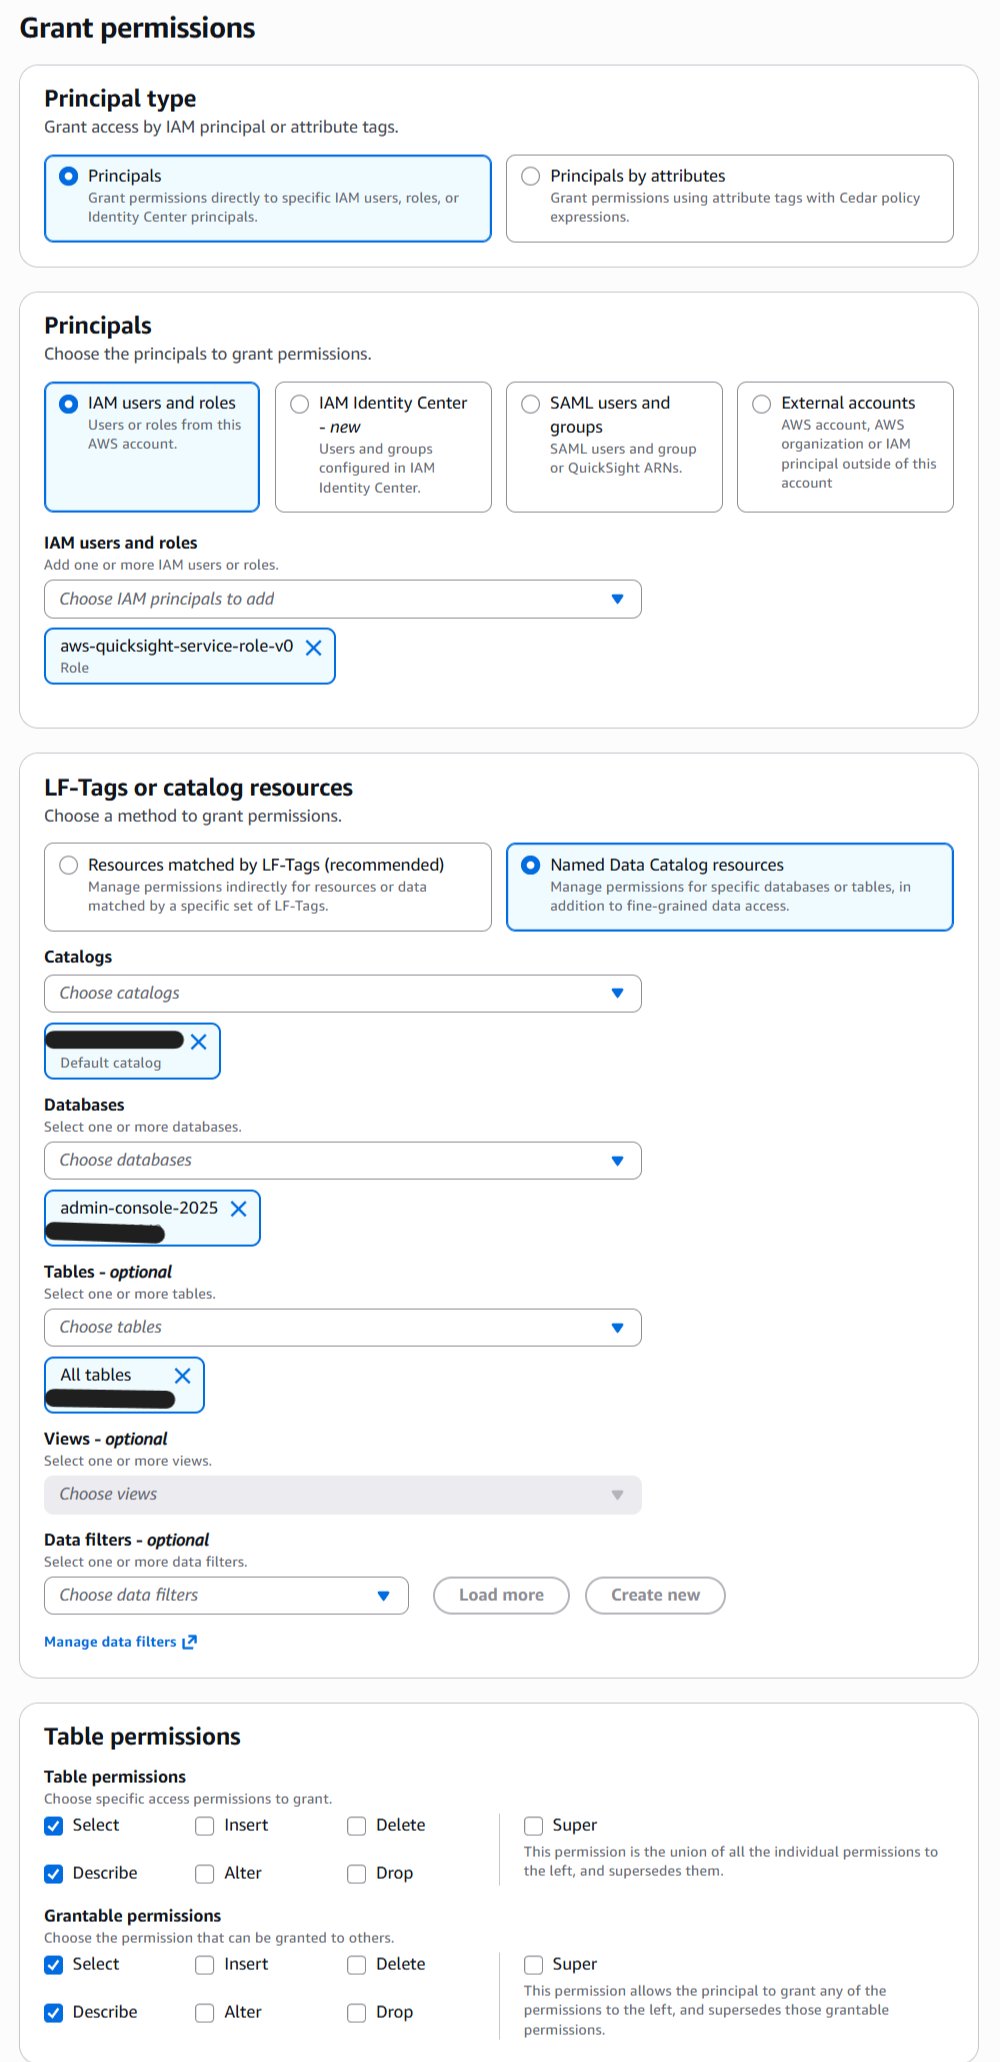Viewport: 1000px width, 2062px height.
Task: Select the External accounts radio option
Action: click(x=762, y=404)
